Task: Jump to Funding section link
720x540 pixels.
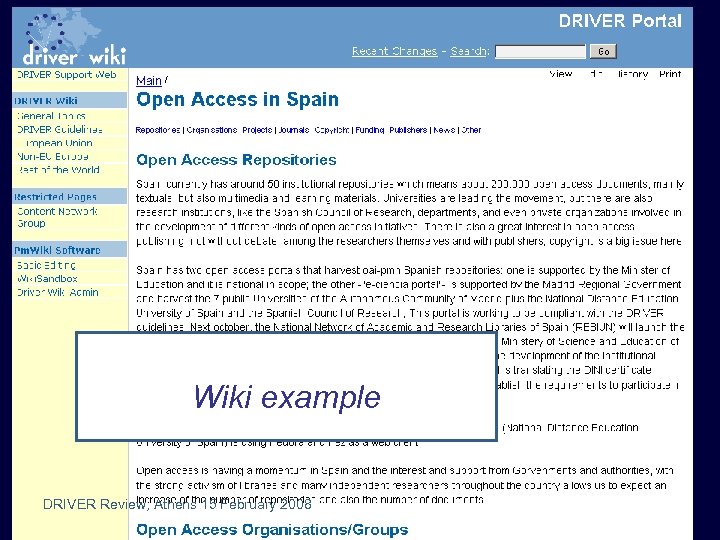Action: pyautogui.click(x=370, y=130)
